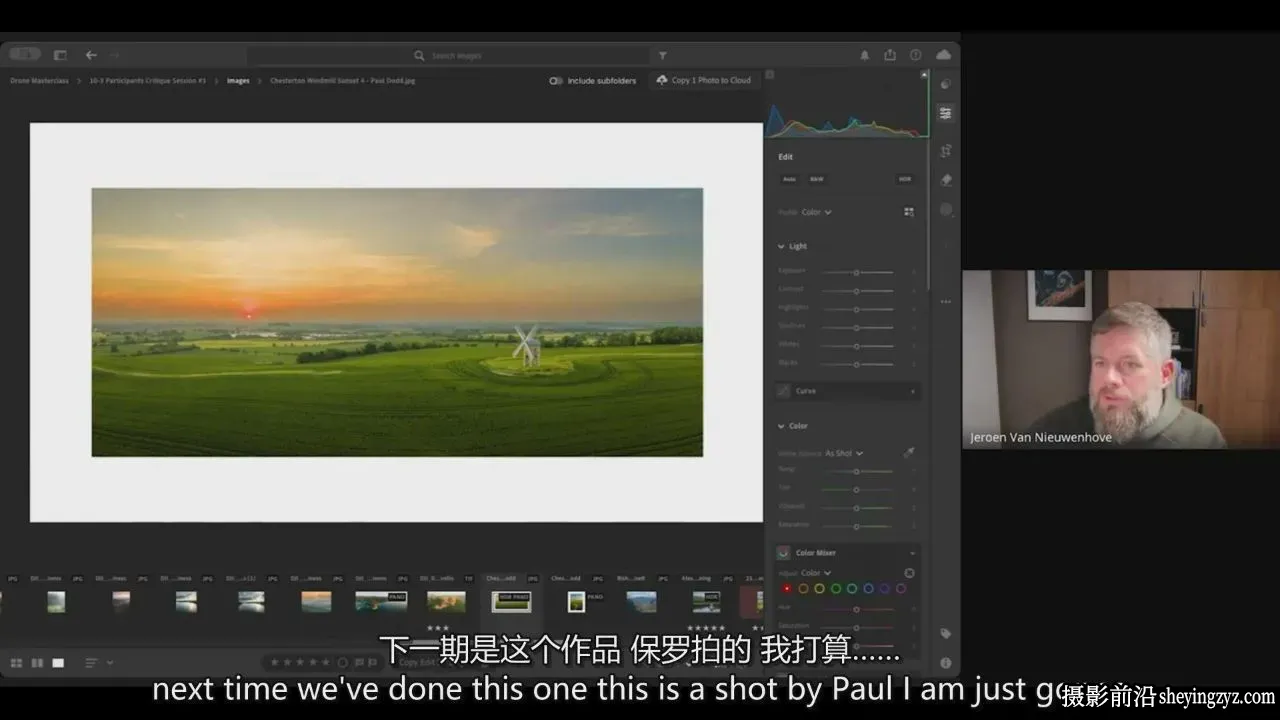Click Copy 1 Photo to Cloud
Image resolution: width=1280 pixels, height=720 pixels.
tap(704, 80)
